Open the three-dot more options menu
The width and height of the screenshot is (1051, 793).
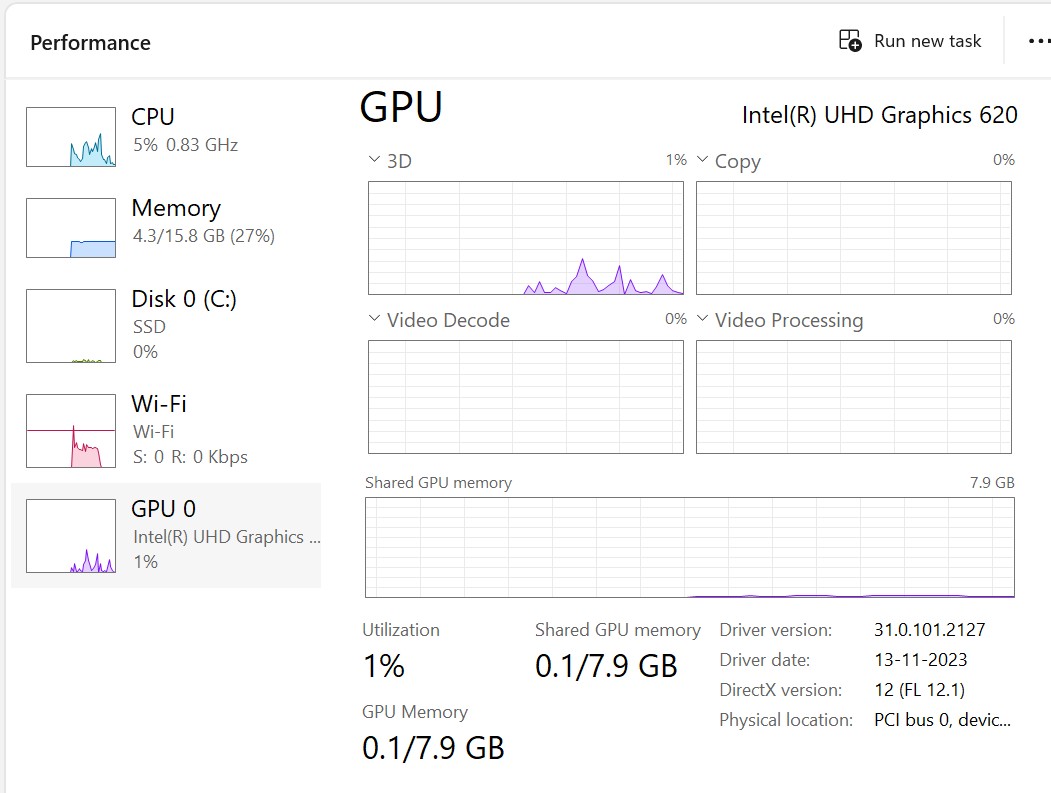point(1039,41)
